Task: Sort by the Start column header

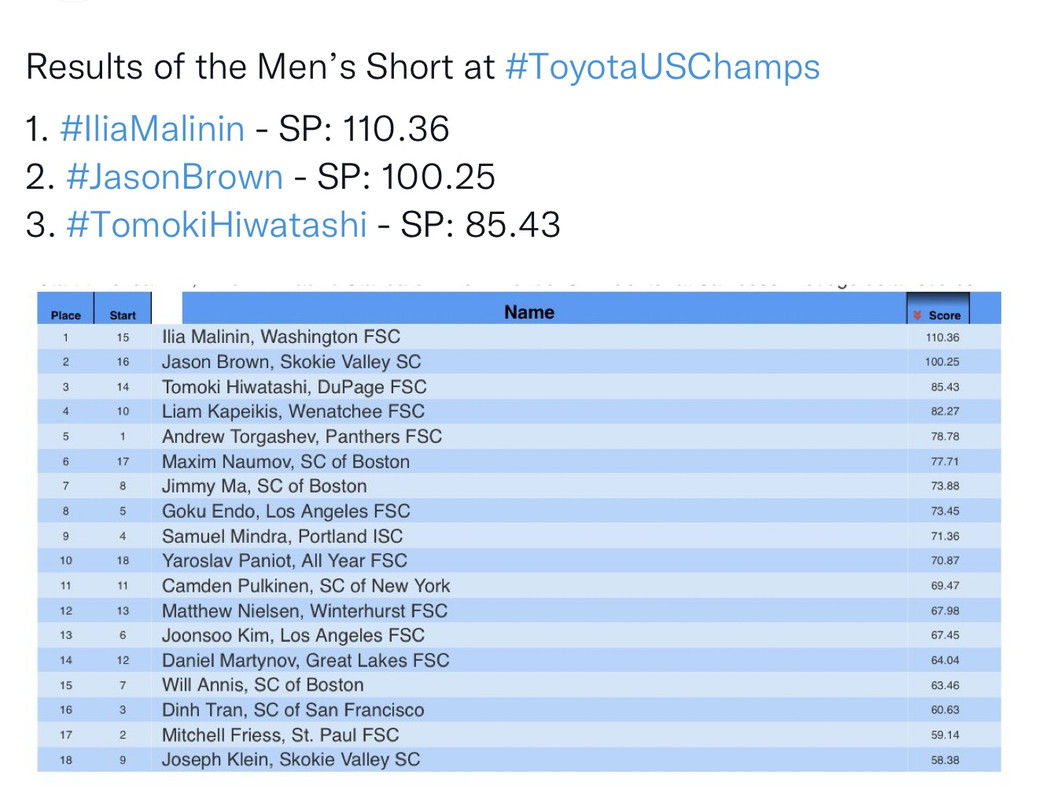Action: pos(123,315)
